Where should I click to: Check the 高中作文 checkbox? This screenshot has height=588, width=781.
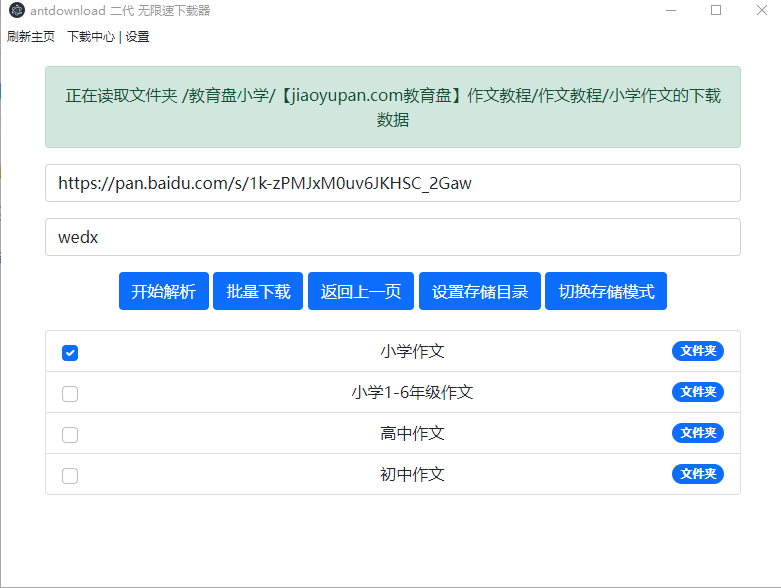70,435
